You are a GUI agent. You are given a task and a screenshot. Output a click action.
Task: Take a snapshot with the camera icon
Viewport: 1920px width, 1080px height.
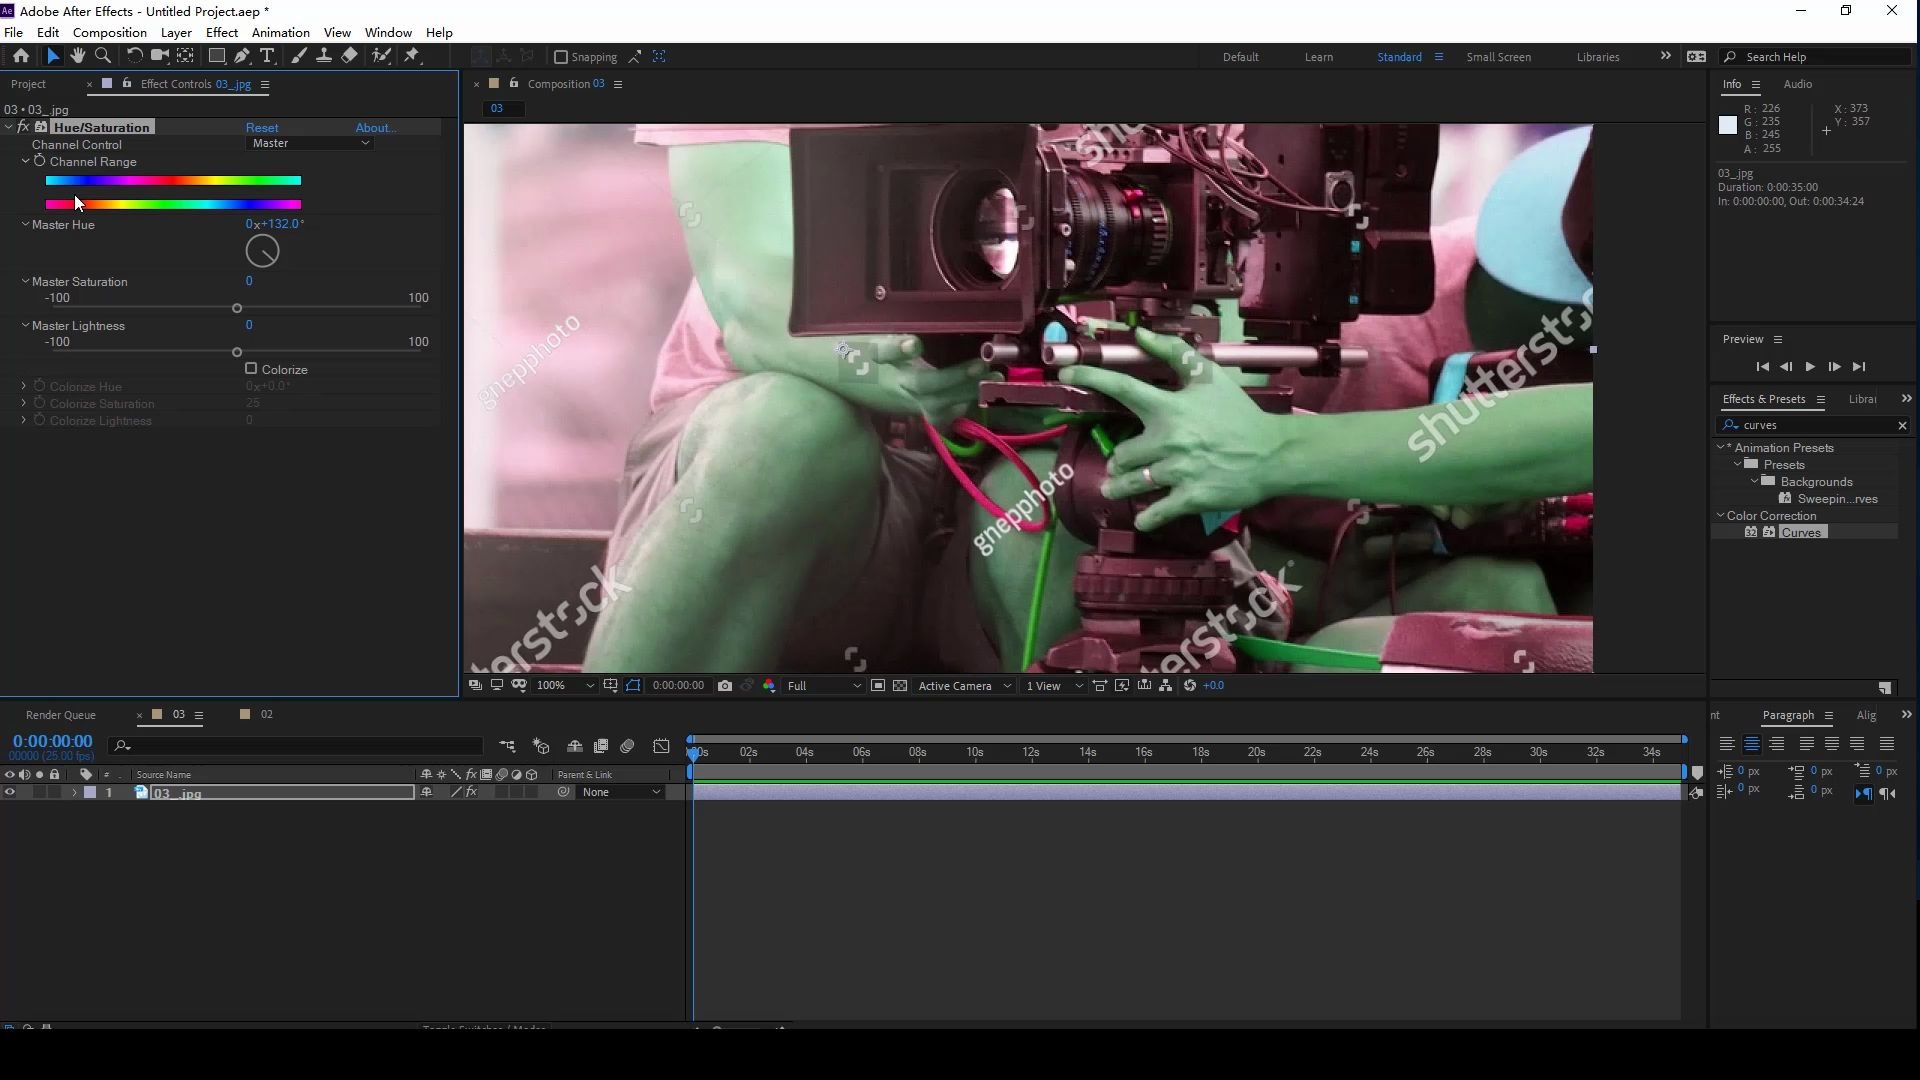tap(725, 686)
